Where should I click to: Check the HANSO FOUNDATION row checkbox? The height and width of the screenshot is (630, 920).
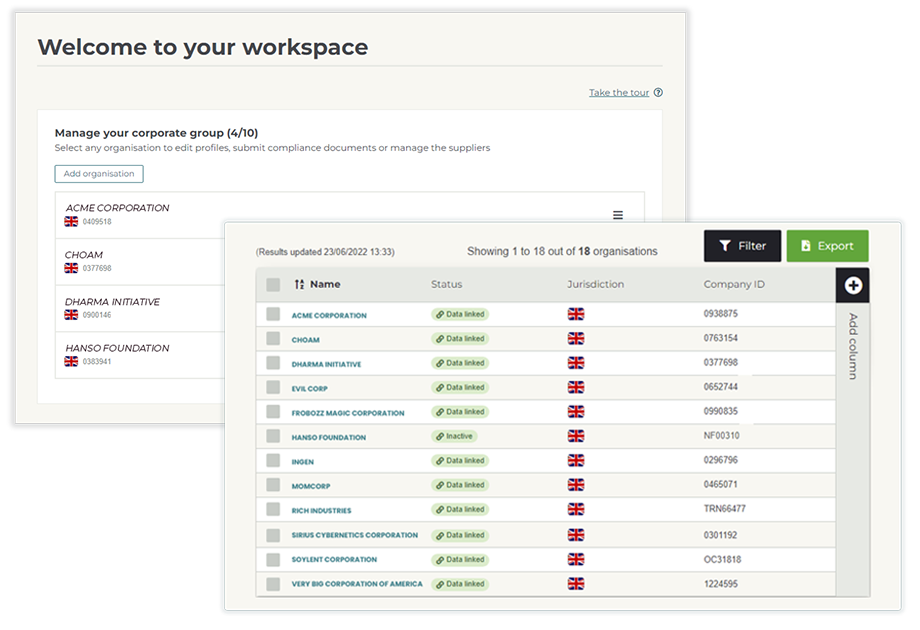point(273,436)
